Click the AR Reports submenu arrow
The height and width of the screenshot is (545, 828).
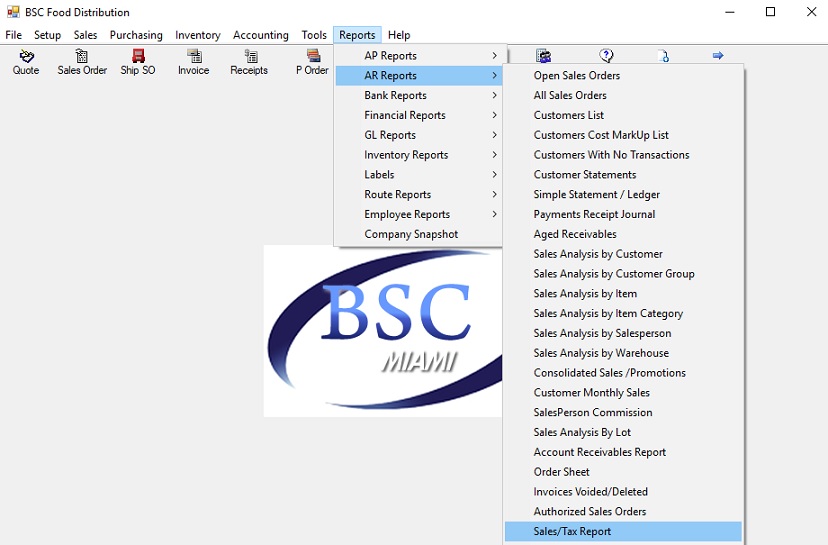(x=494, y=76)
